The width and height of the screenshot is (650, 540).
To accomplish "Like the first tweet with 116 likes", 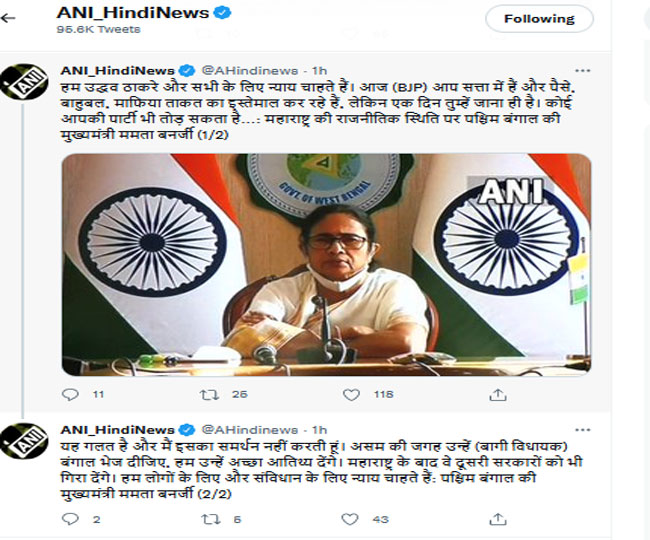I will (351, 395).
